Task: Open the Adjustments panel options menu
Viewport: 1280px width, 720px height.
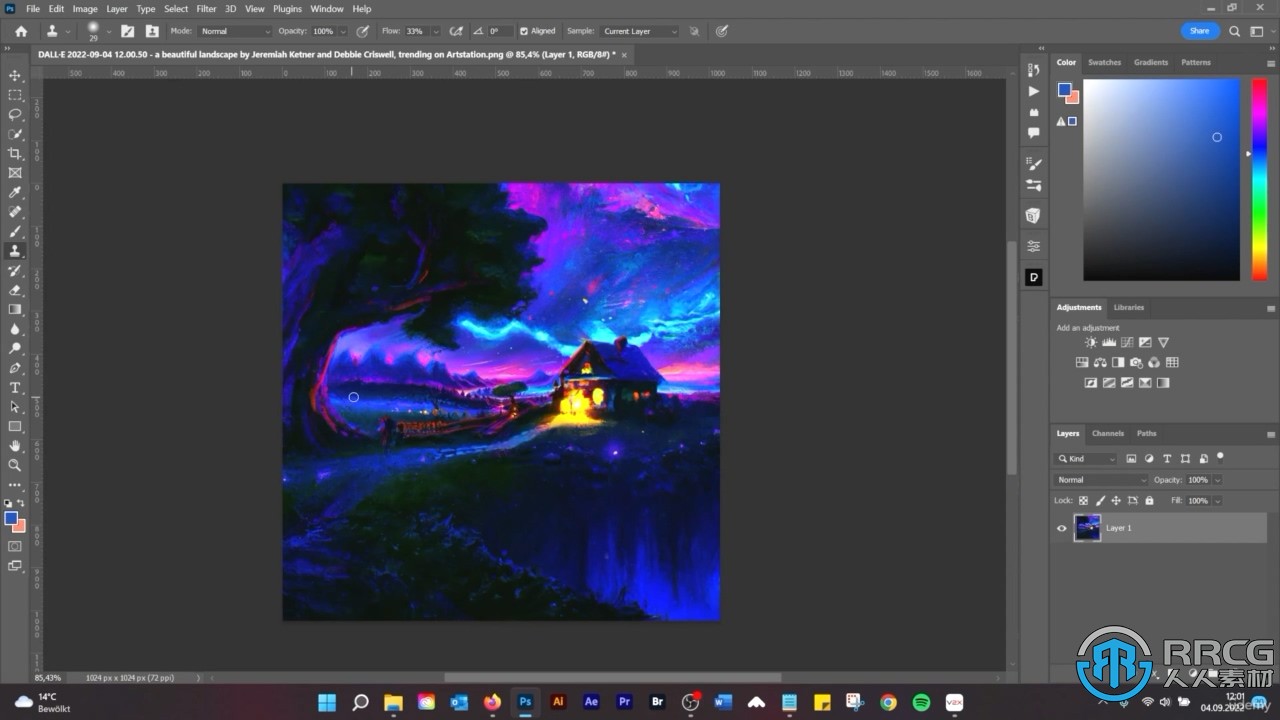Action: [x=1270, y=308]
